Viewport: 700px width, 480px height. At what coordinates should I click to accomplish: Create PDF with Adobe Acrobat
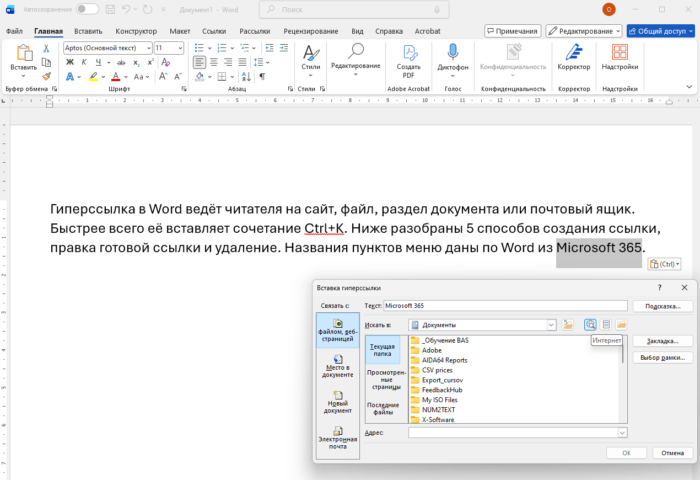[408, 62]
